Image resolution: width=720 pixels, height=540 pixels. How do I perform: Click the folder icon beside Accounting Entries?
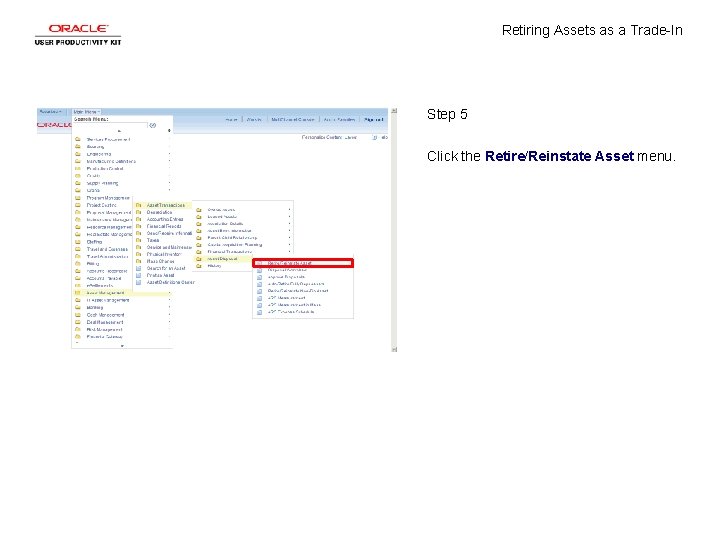139,219
